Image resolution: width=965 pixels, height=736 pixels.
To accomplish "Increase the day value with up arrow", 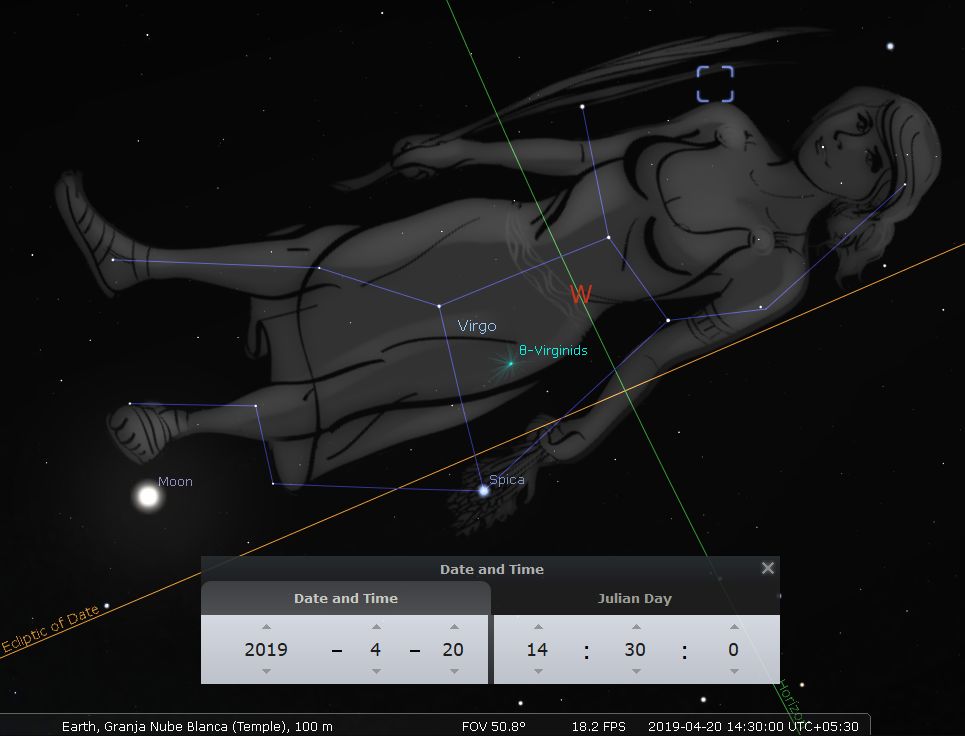I will coord(454,626).
